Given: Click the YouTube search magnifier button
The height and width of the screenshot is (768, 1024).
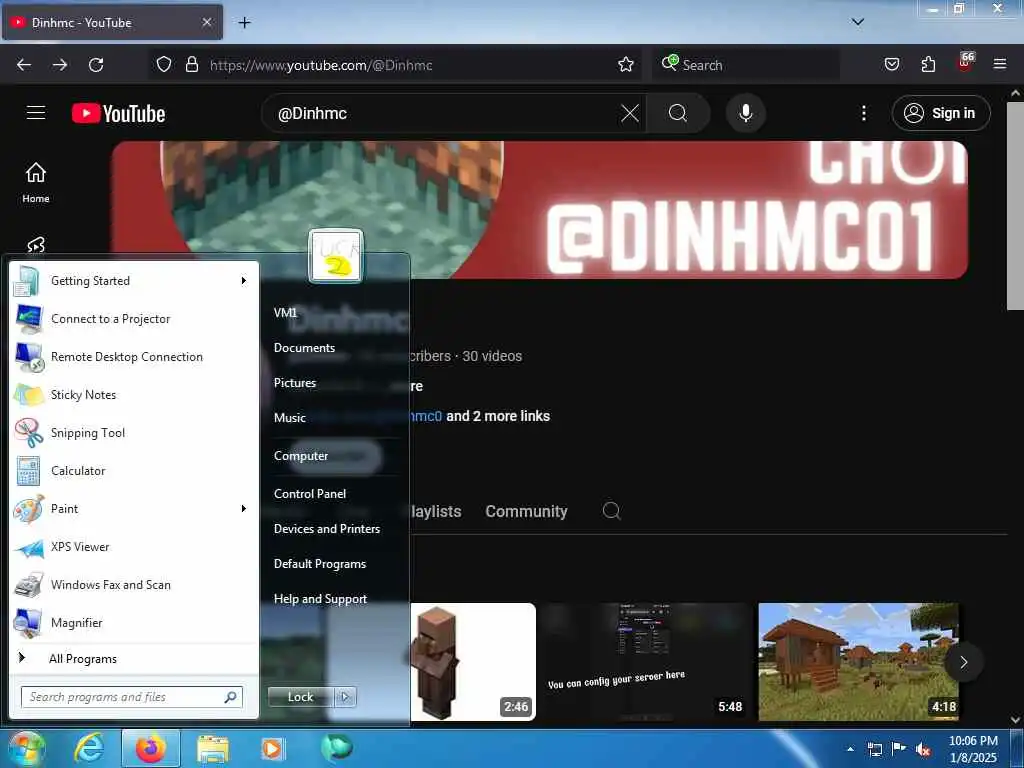Looking at the screenshot, I should point(678,113).
